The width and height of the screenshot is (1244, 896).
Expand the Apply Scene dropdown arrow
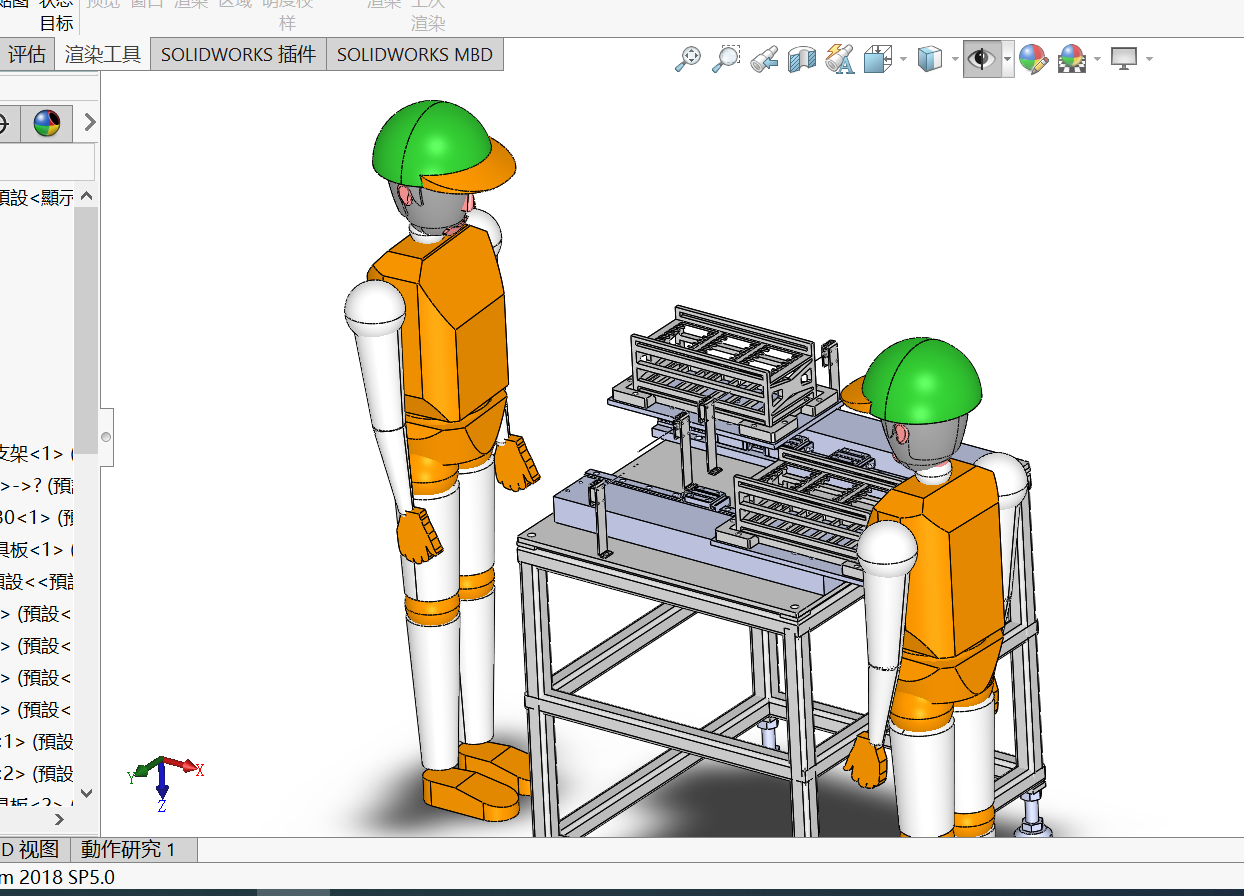(1097, 59)
